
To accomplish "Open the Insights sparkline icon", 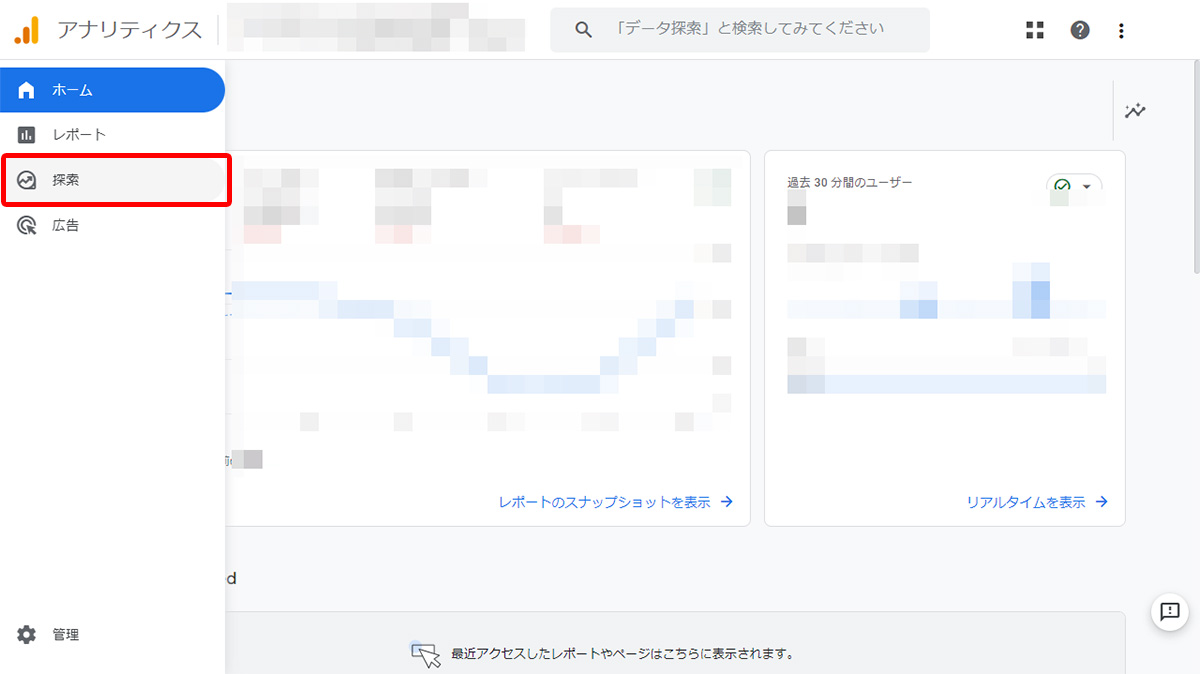I will 1135,111.
